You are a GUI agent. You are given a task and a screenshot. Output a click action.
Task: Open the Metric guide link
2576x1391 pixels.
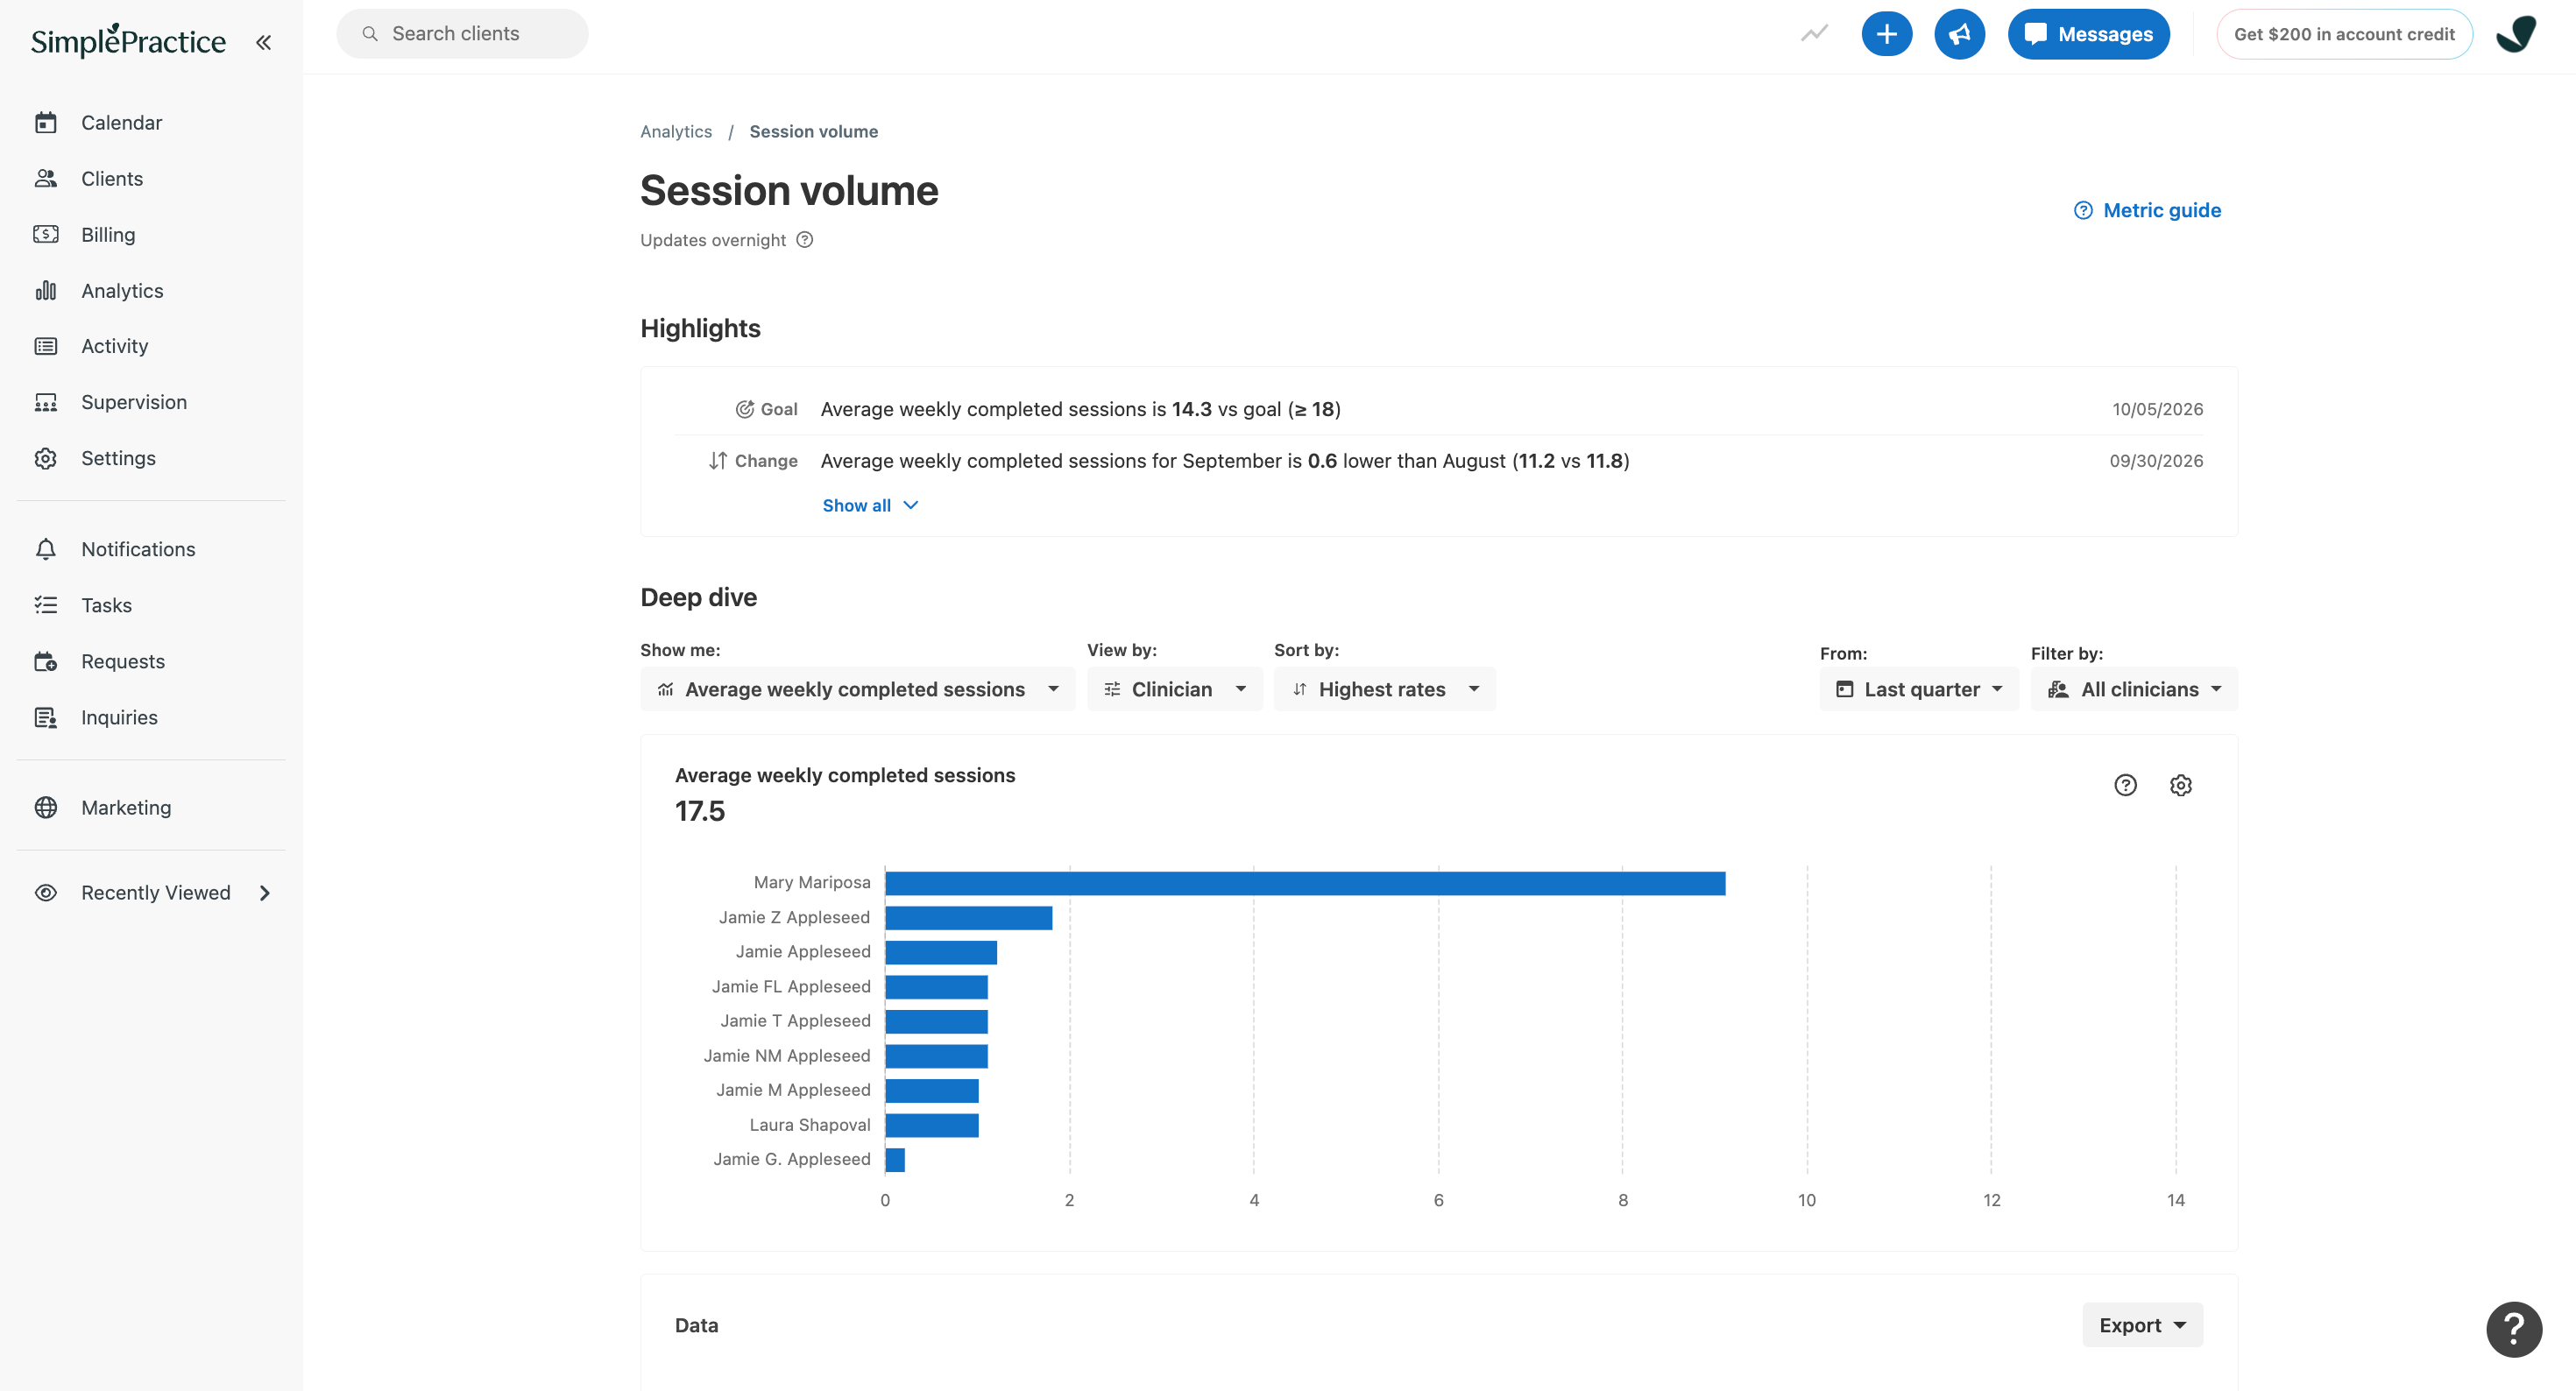(x=2147, y=210)
